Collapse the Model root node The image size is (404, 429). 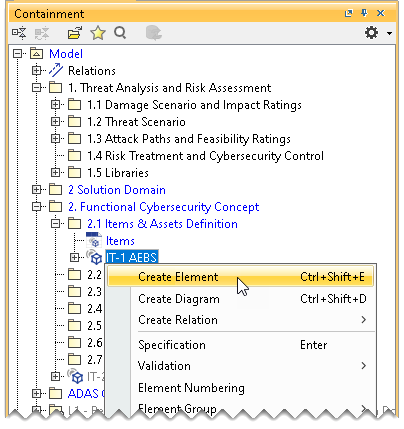(x=18, y=54)
